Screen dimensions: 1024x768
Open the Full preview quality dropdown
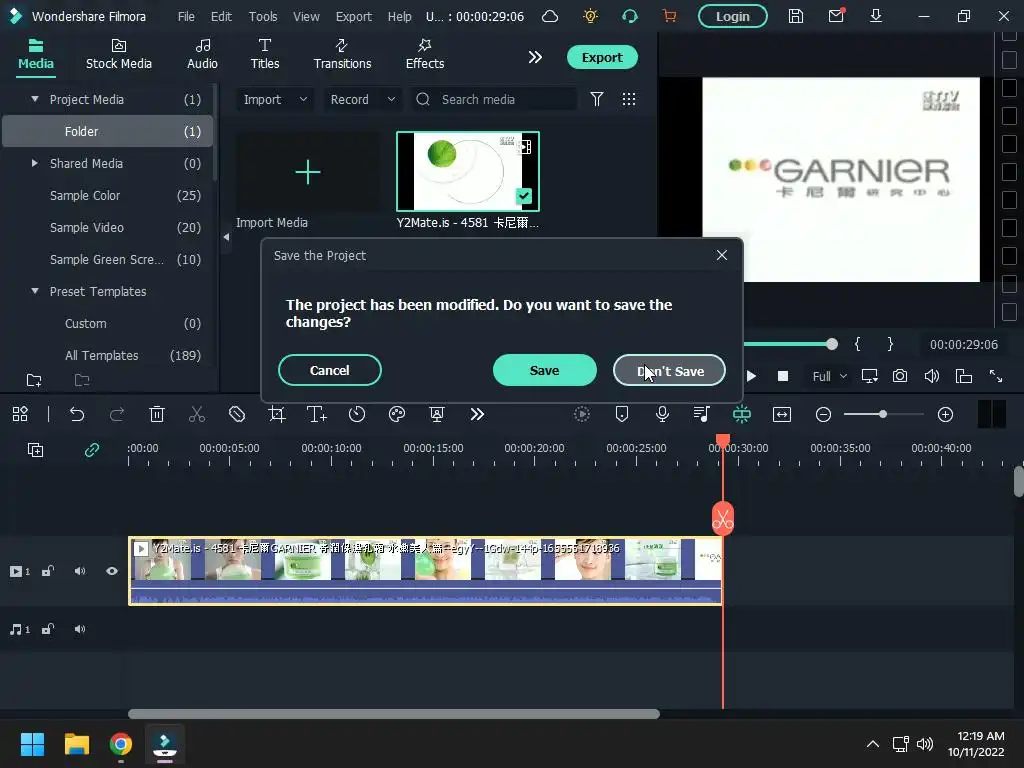(829, 376)
